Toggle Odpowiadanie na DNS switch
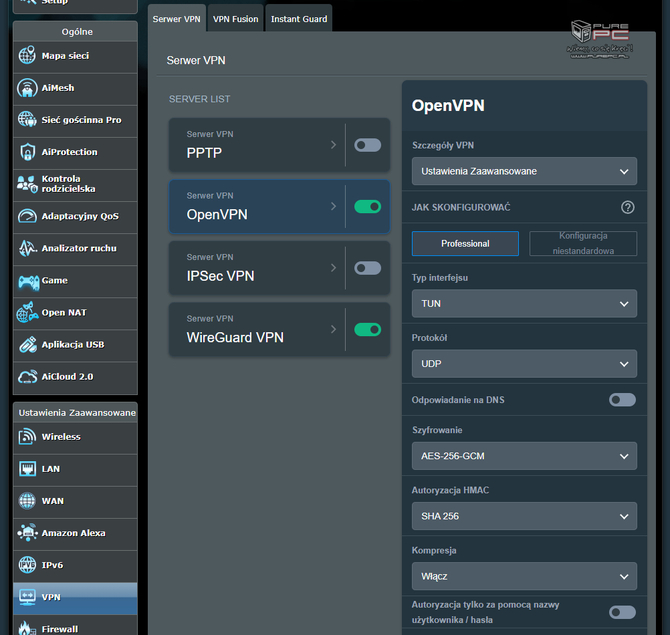 click(x=622, y=400)
